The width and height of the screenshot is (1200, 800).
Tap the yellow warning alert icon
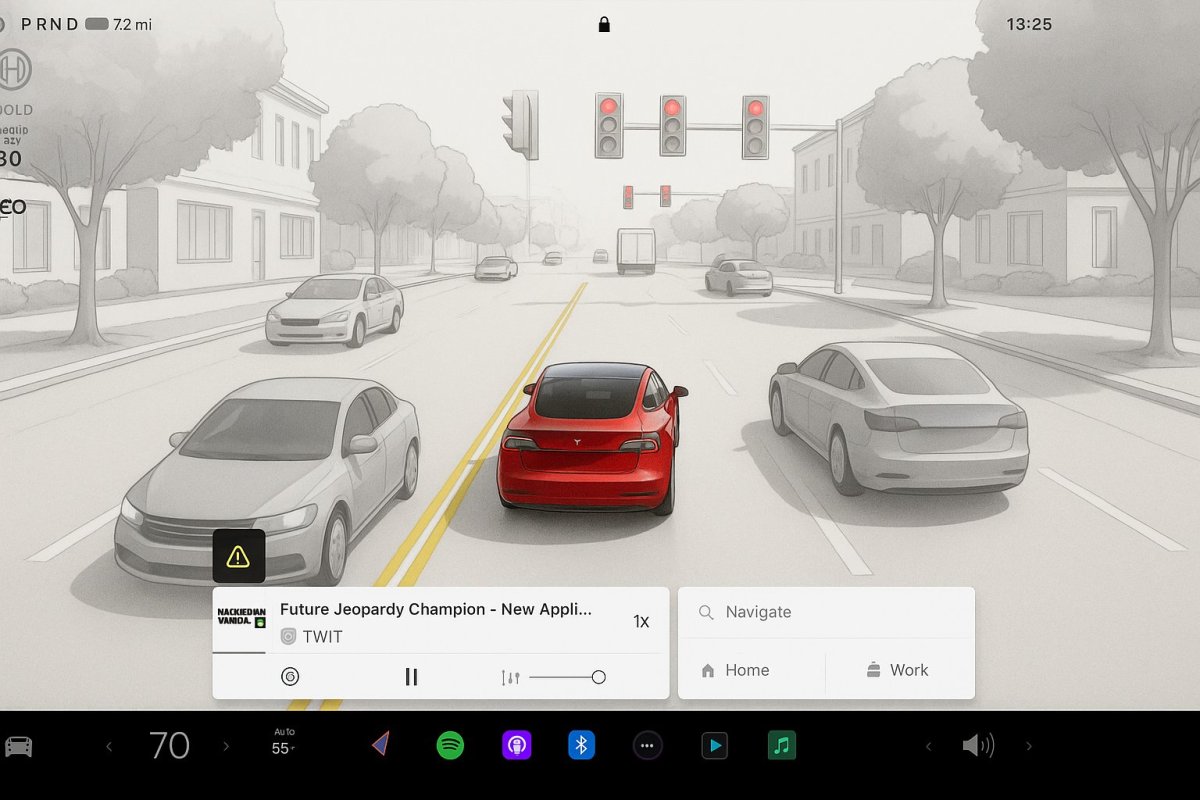[x=238, y=556]
